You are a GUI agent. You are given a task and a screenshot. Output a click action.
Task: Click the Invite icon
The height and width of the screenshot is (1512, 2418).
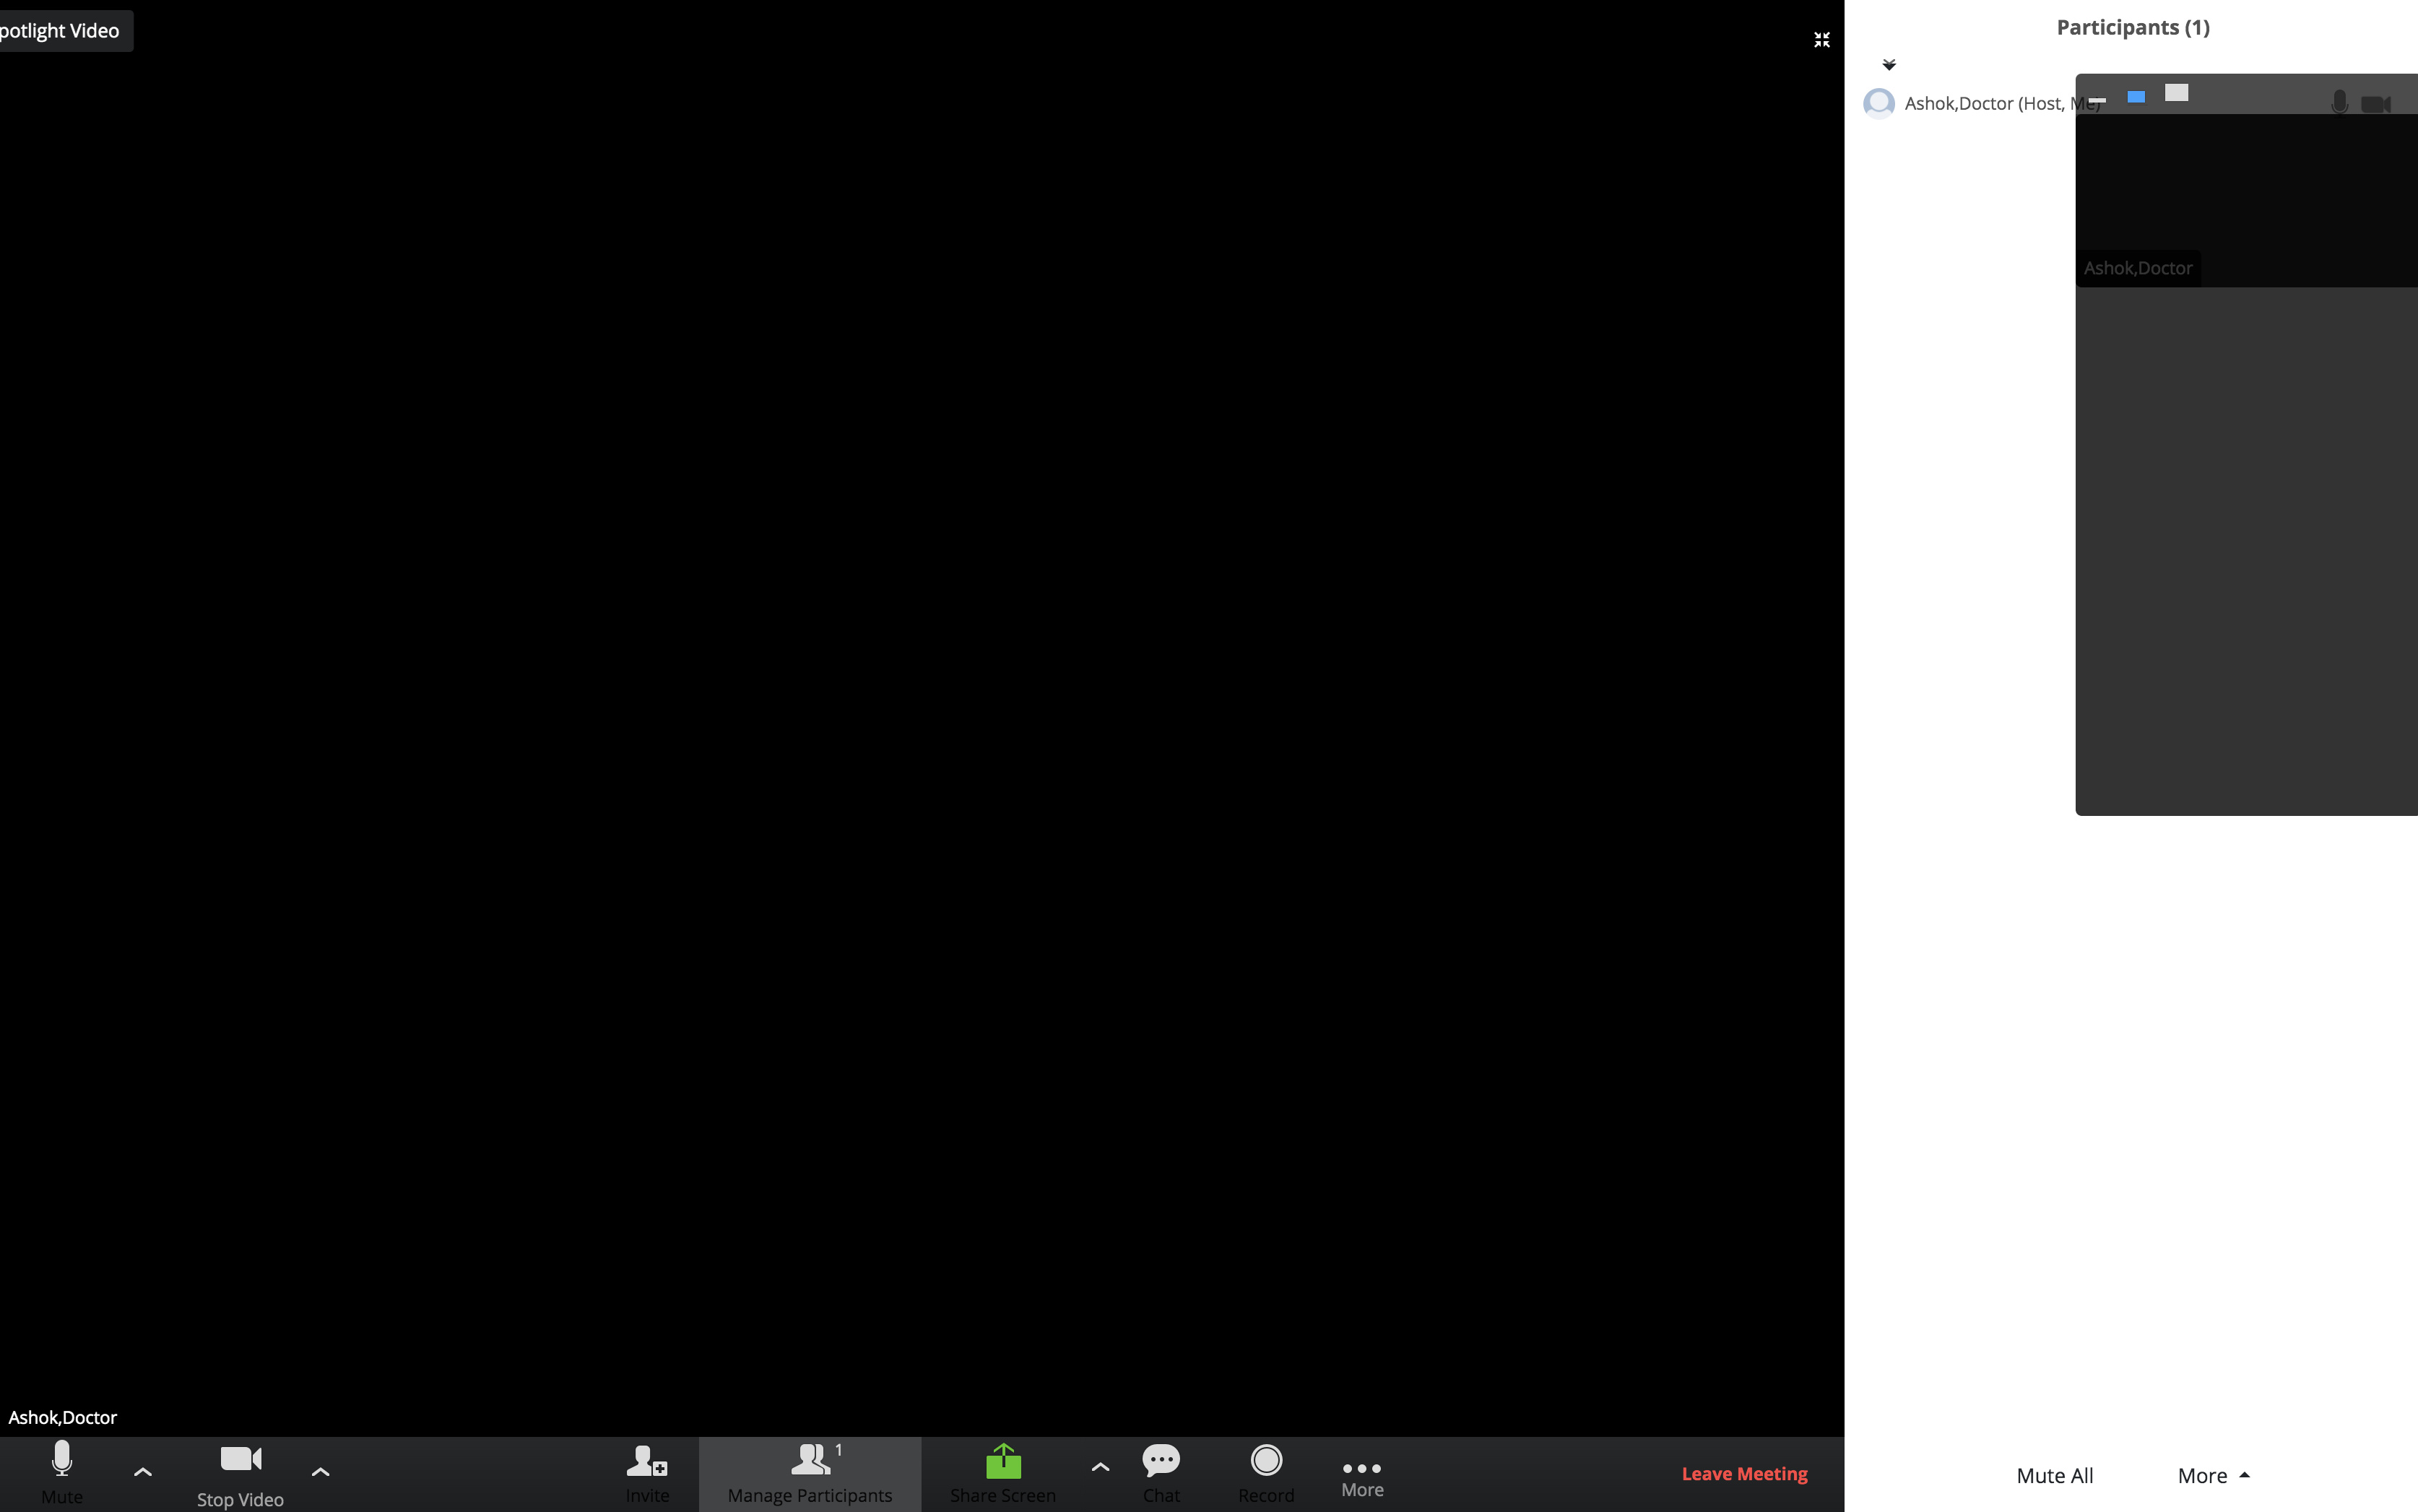[x=647, y=1471]
